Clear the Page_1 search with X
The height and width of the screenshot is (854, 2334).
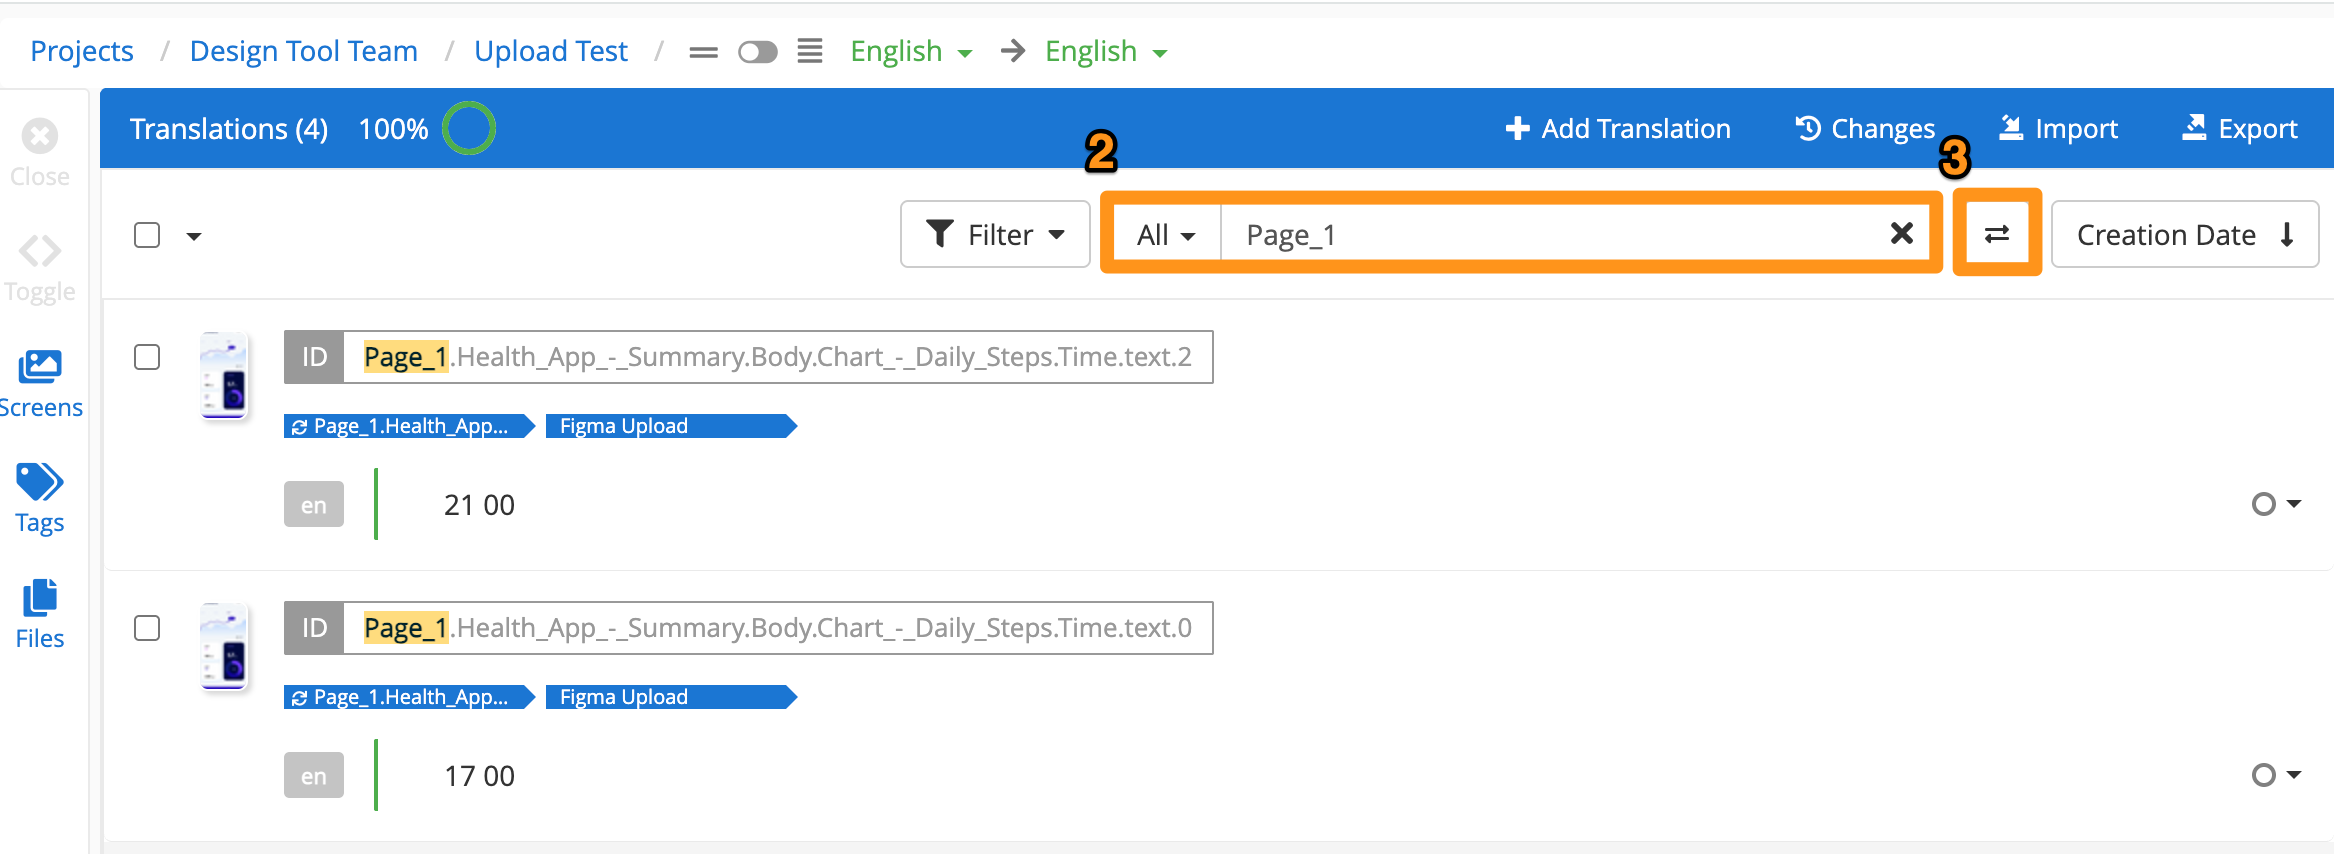pyautogui.click(x=1901, y=234)
